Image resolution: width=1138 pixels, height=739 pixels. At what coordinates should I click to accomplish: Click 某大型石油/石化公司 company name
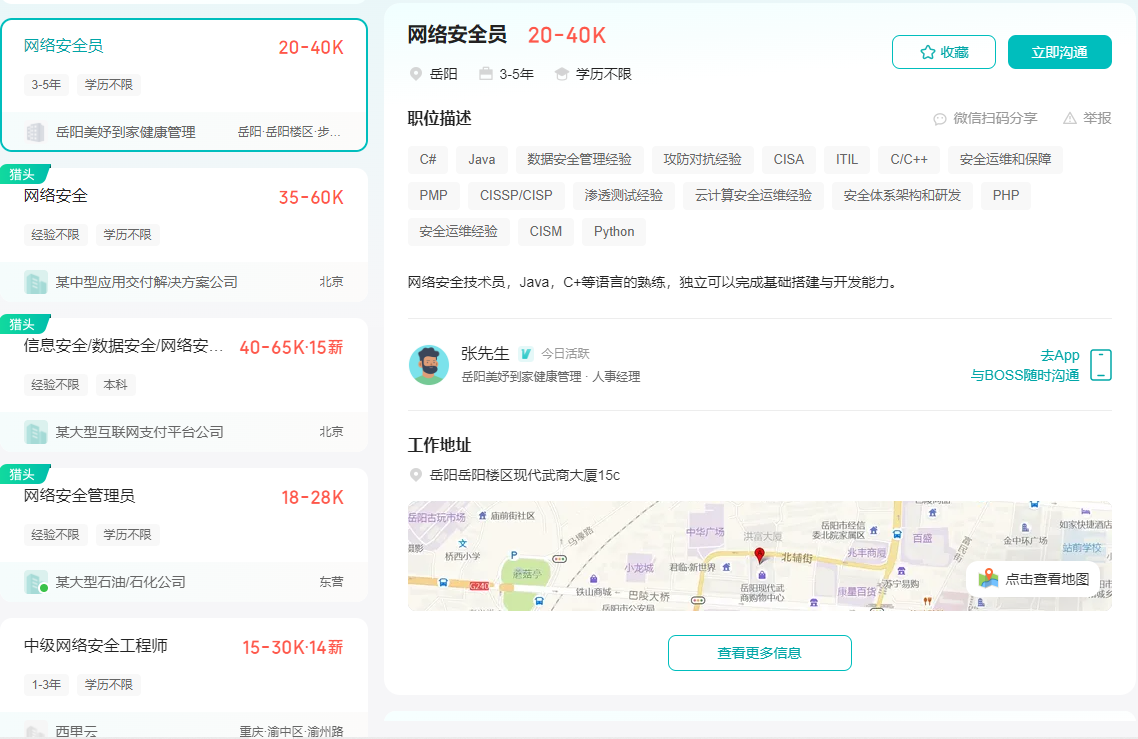(x=120, y=581)
